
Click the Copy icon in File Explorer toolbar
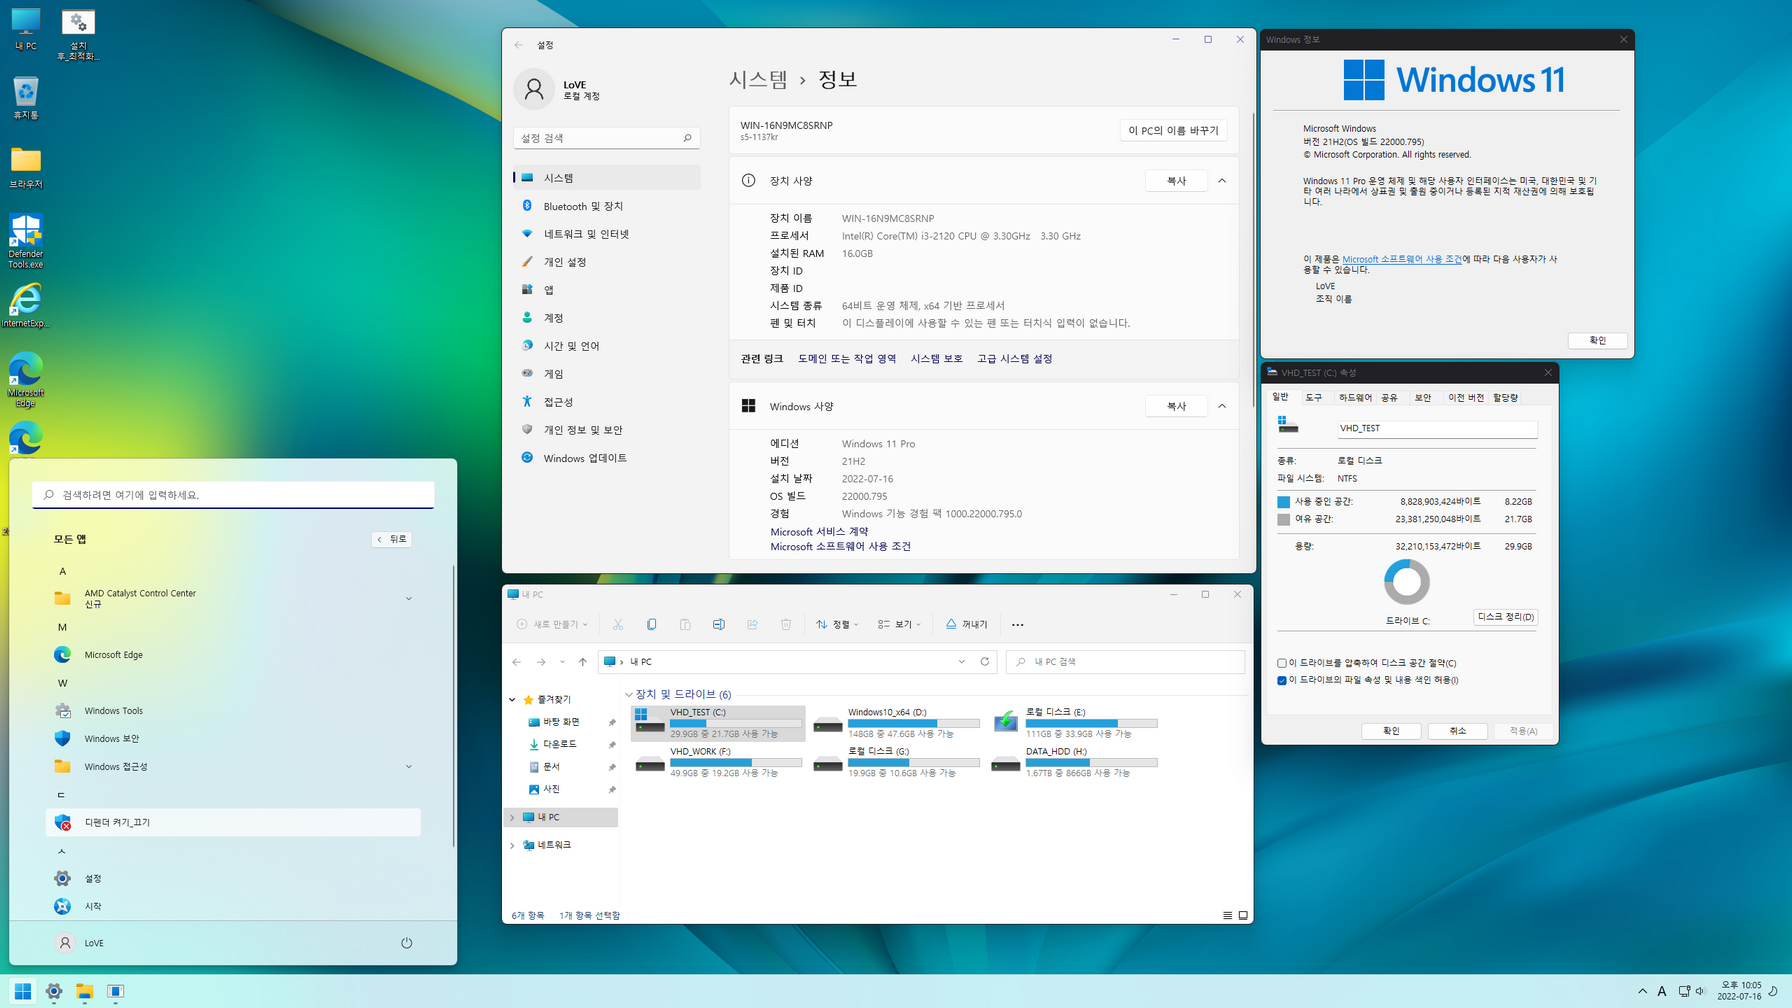click(x=651, y=624)
